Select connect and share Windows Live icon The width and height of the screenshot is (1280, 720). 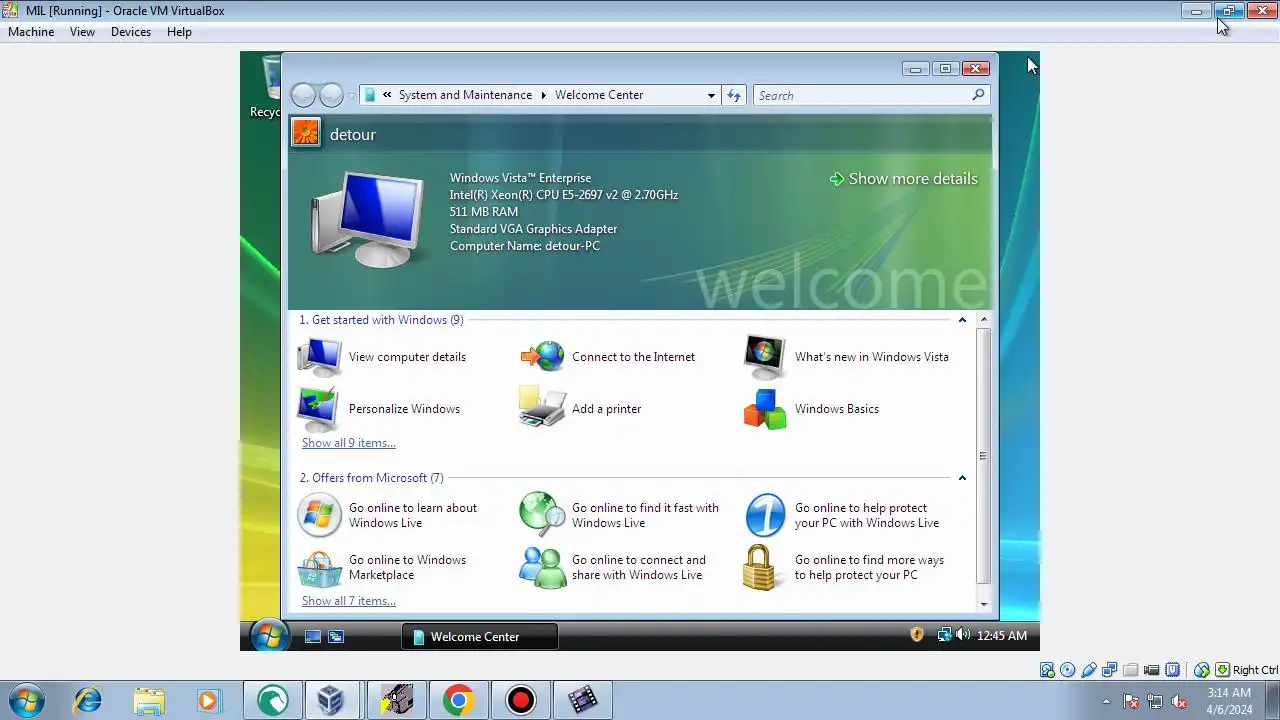(543, 567)
